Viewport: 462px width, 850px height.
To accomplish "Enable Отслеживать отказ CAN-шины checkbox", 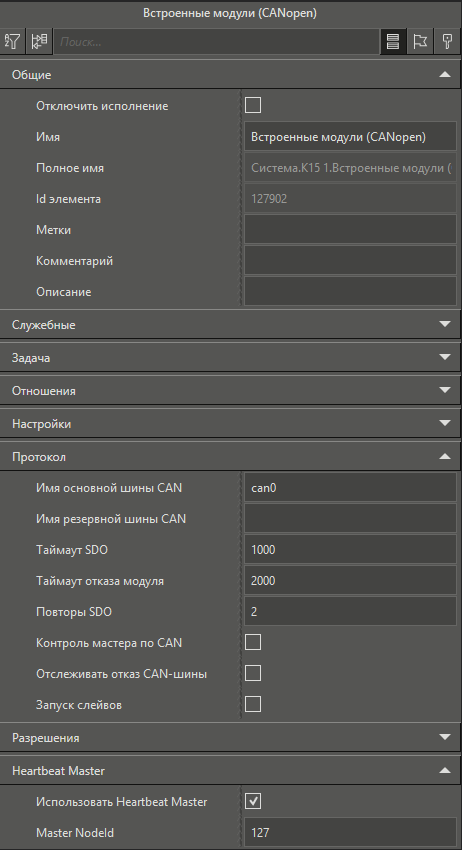I will coord(253,673).
